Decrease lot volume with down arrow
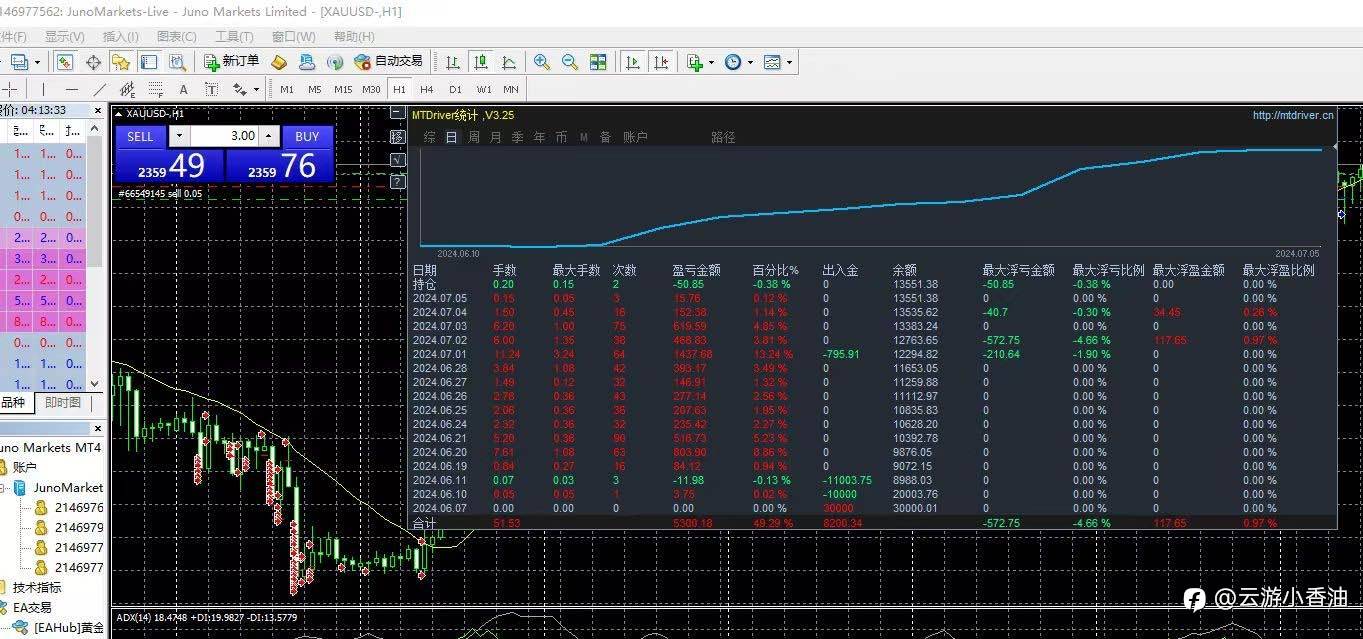Screen dimensions: 1363x639 [178, 136]
